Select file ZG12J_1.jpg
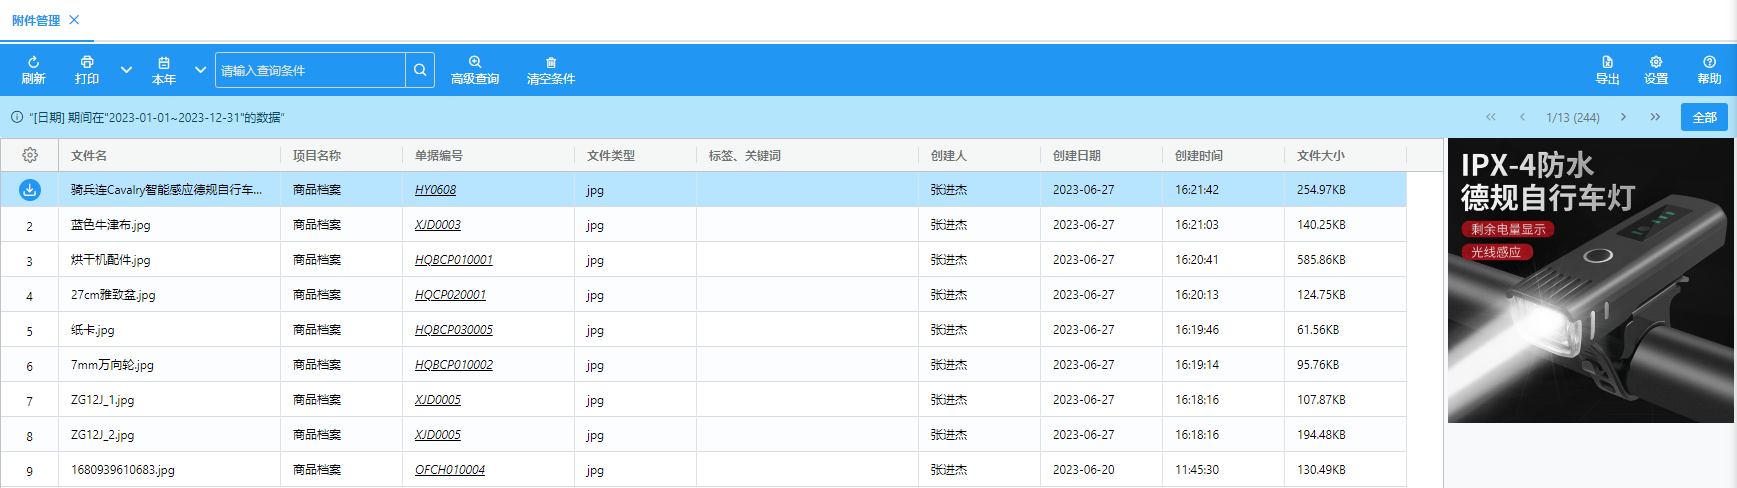Image resolution: width=1737 pixels, height=488 pixels. pyautogui.click(x=102, y=400)
